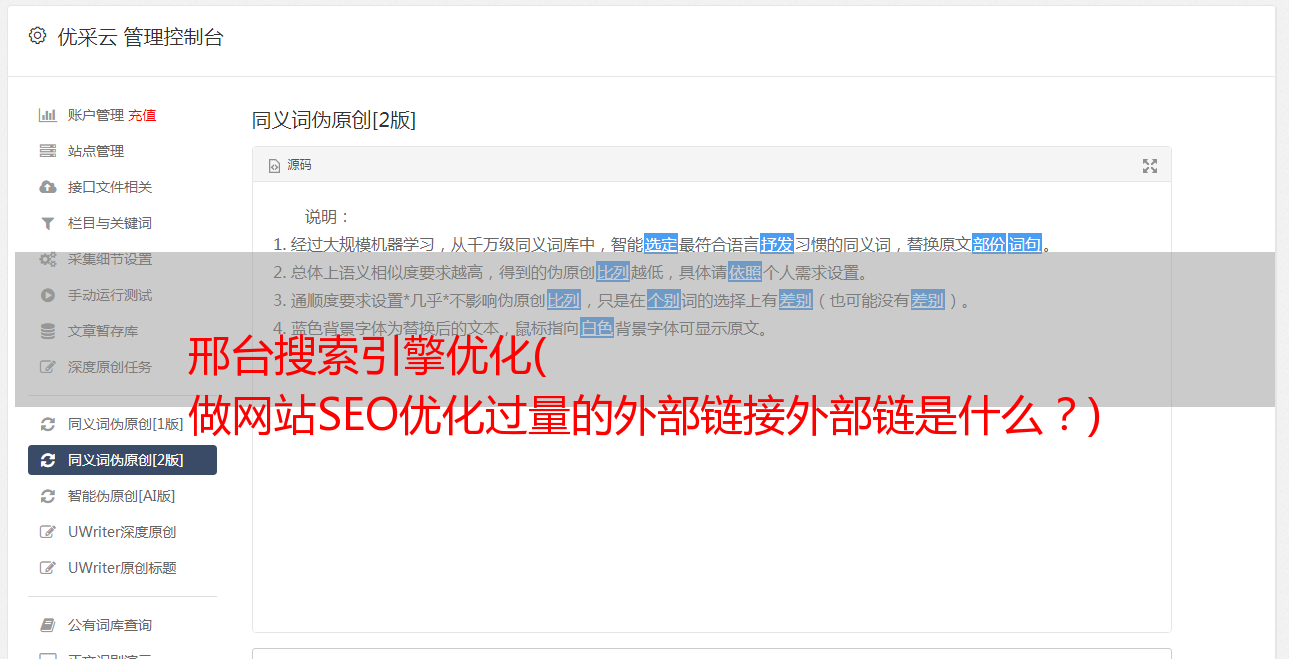Select the 同义词伪原创[2版] menu item
Image resolution: width=1289 pixels, height=659 pixels.
(x=122, y=460)
